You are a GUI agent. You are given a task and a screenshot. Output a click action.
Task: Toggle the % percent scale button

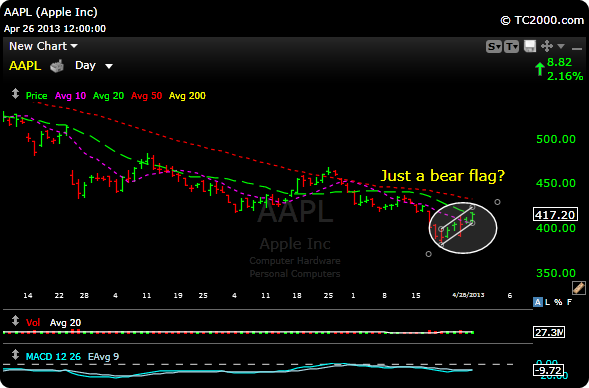pos(558,302)
